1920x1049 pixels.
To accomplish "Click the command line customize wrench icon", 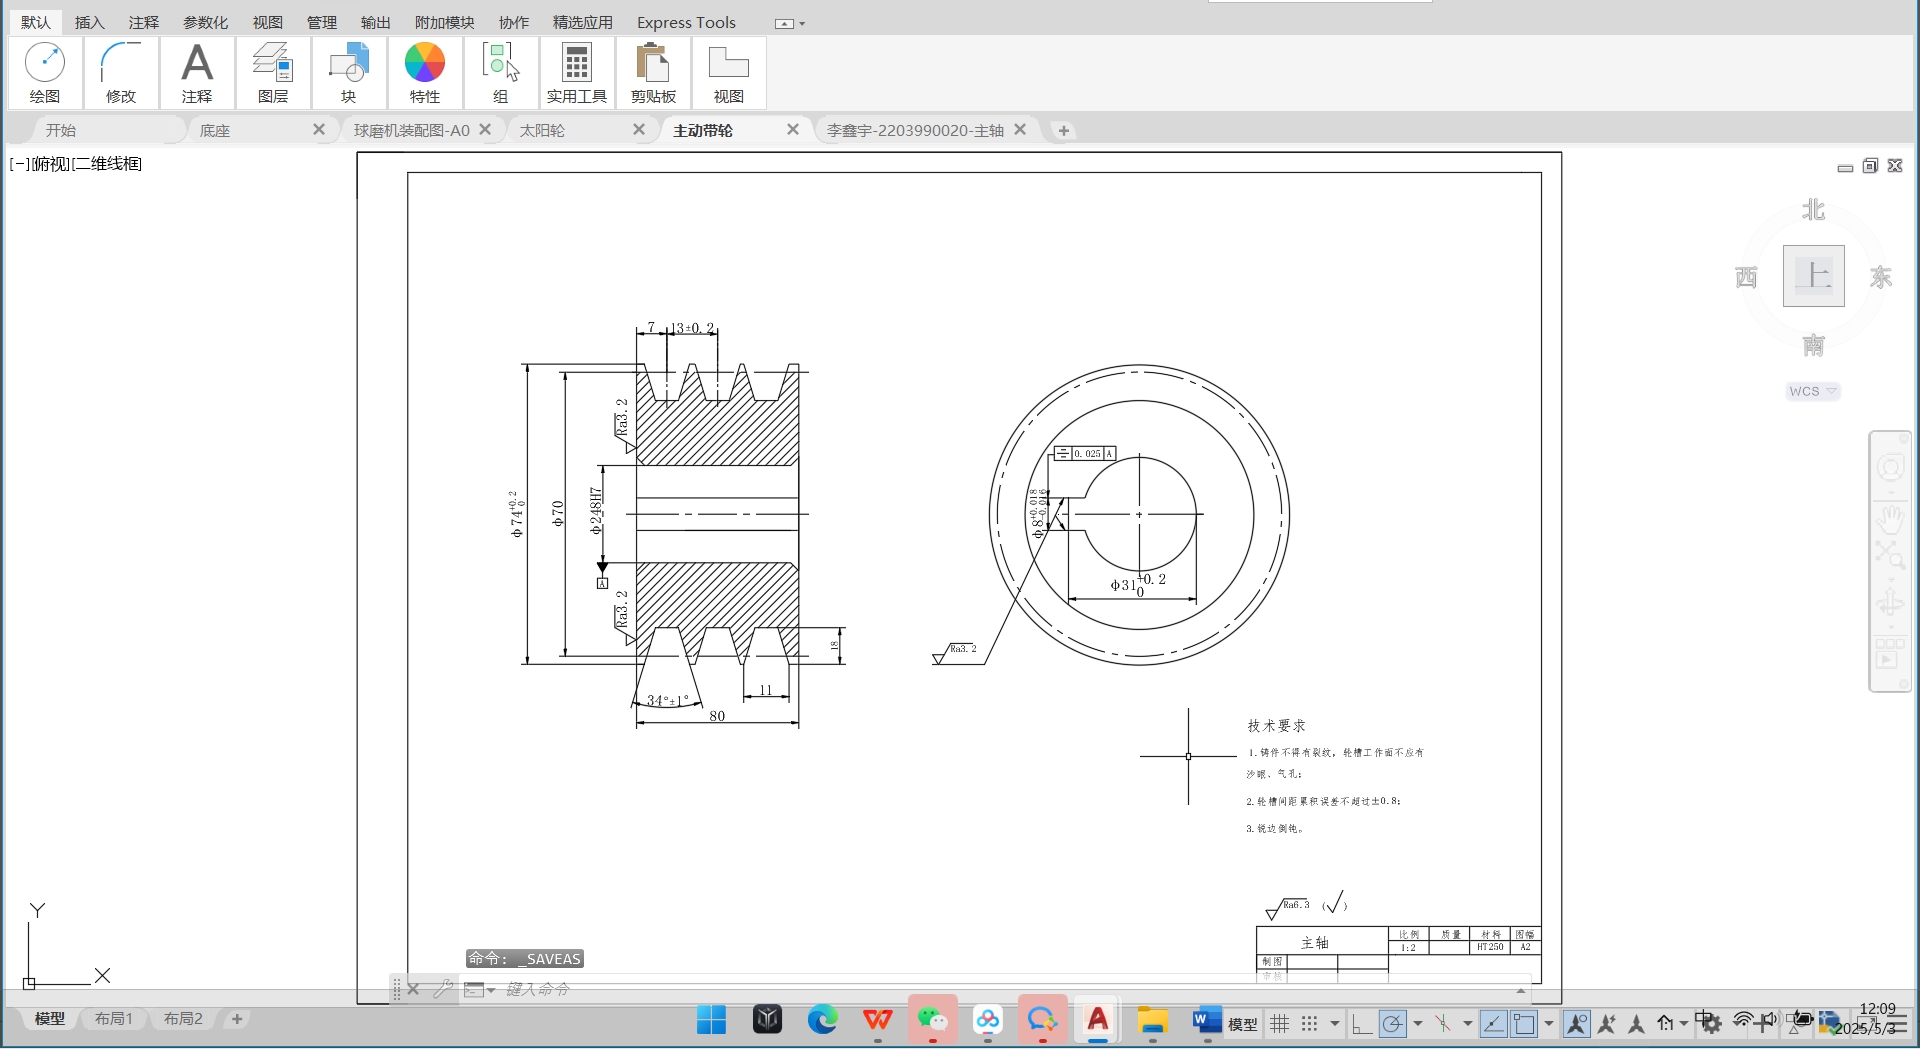I will click(442, 989).
